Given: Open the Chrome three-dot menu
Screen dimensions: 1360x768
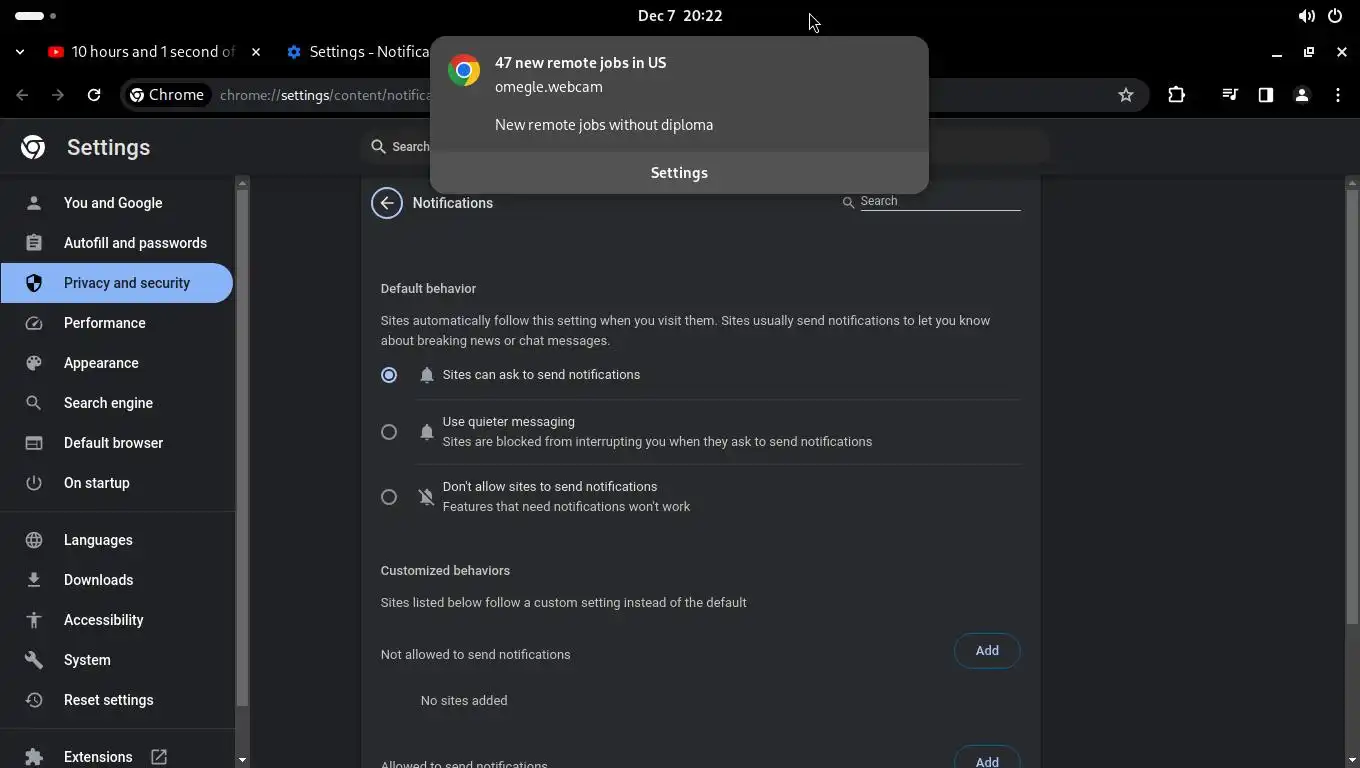Looking at the screenshot, I should tap(1338, 95).
